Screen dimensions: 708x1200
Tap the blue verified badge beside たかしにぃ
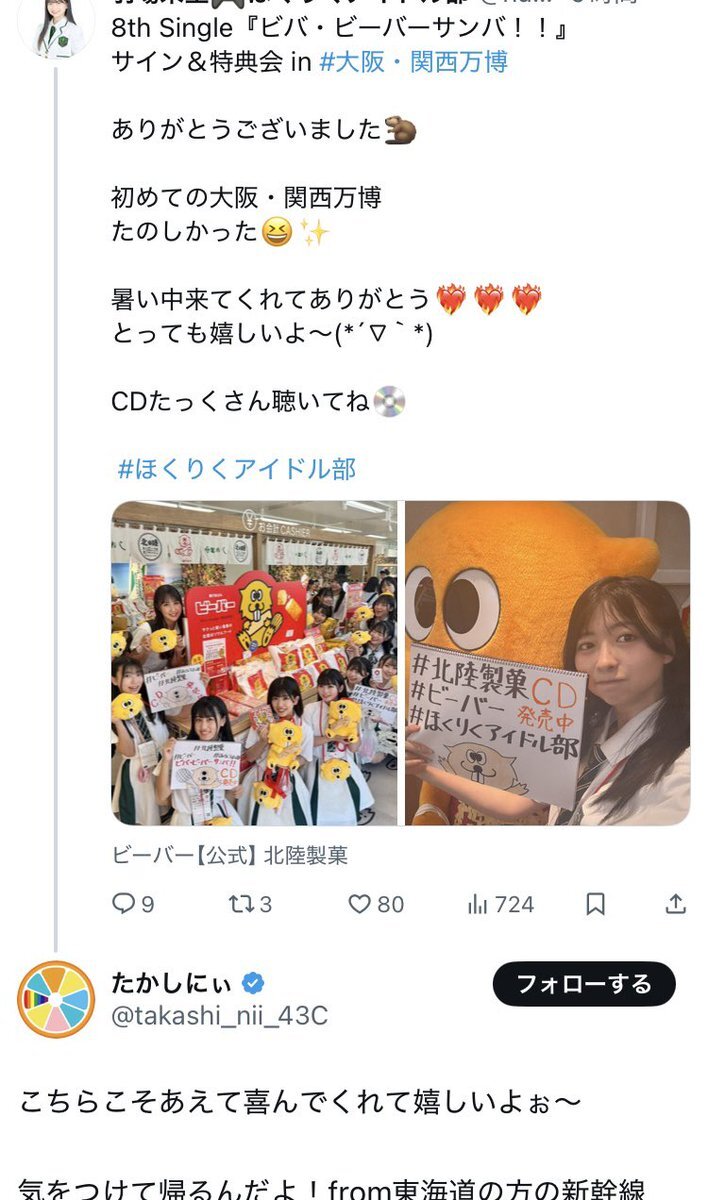[254, 981]
